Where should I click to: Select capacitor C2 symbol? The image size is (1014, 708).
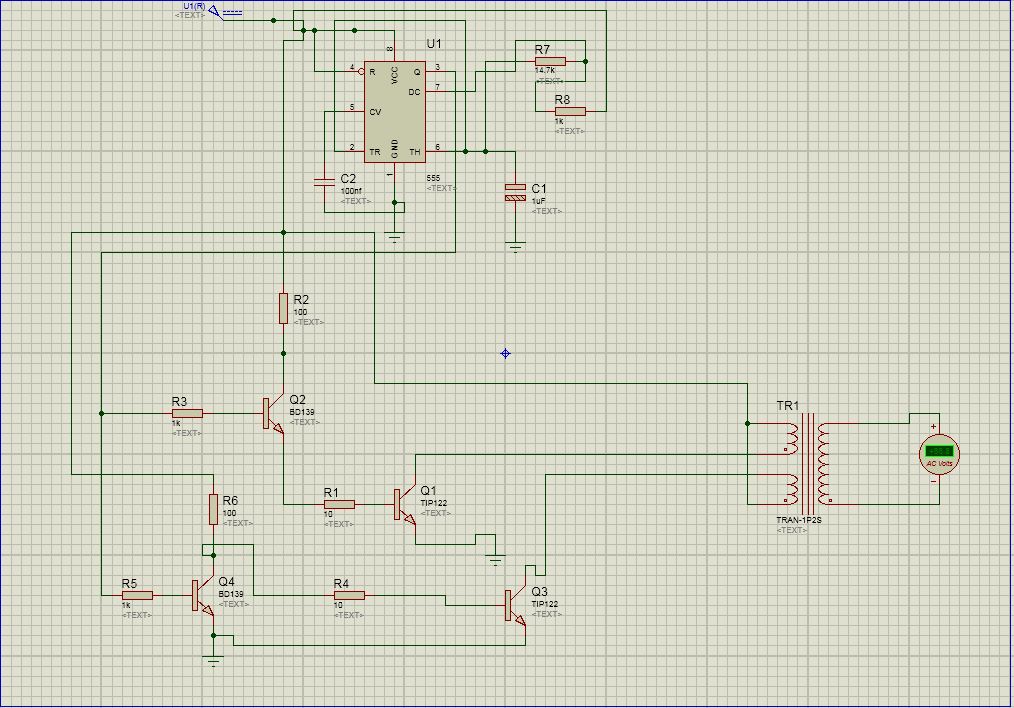tap(324, 181)
